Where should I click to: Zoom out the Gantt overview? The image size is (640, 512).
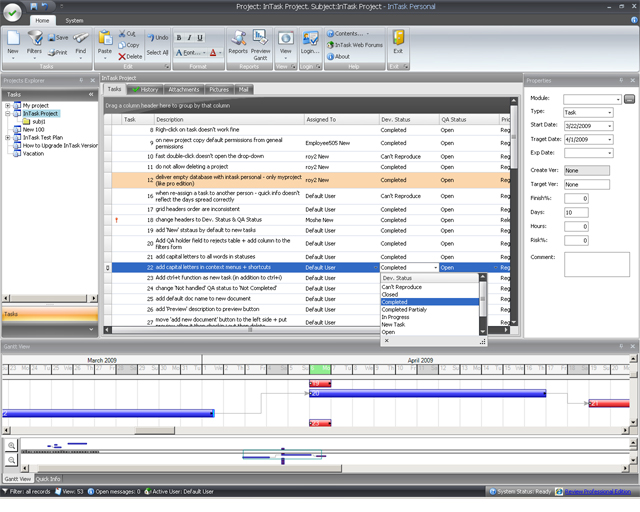click(x=11, y=460)
